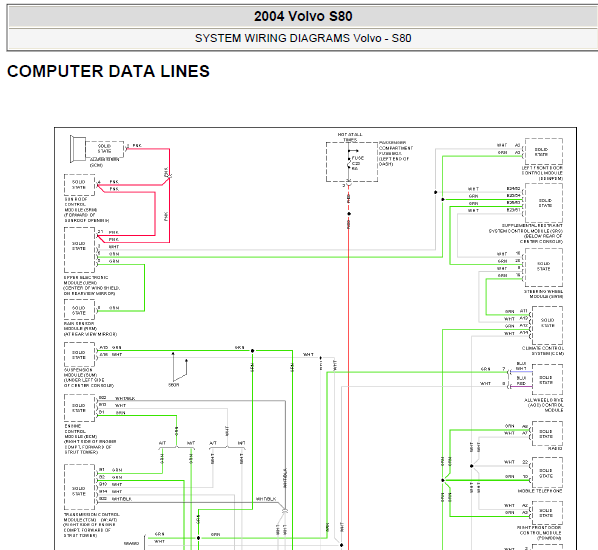Click the Left Front Door Control Module label

[x=542, y=173]
